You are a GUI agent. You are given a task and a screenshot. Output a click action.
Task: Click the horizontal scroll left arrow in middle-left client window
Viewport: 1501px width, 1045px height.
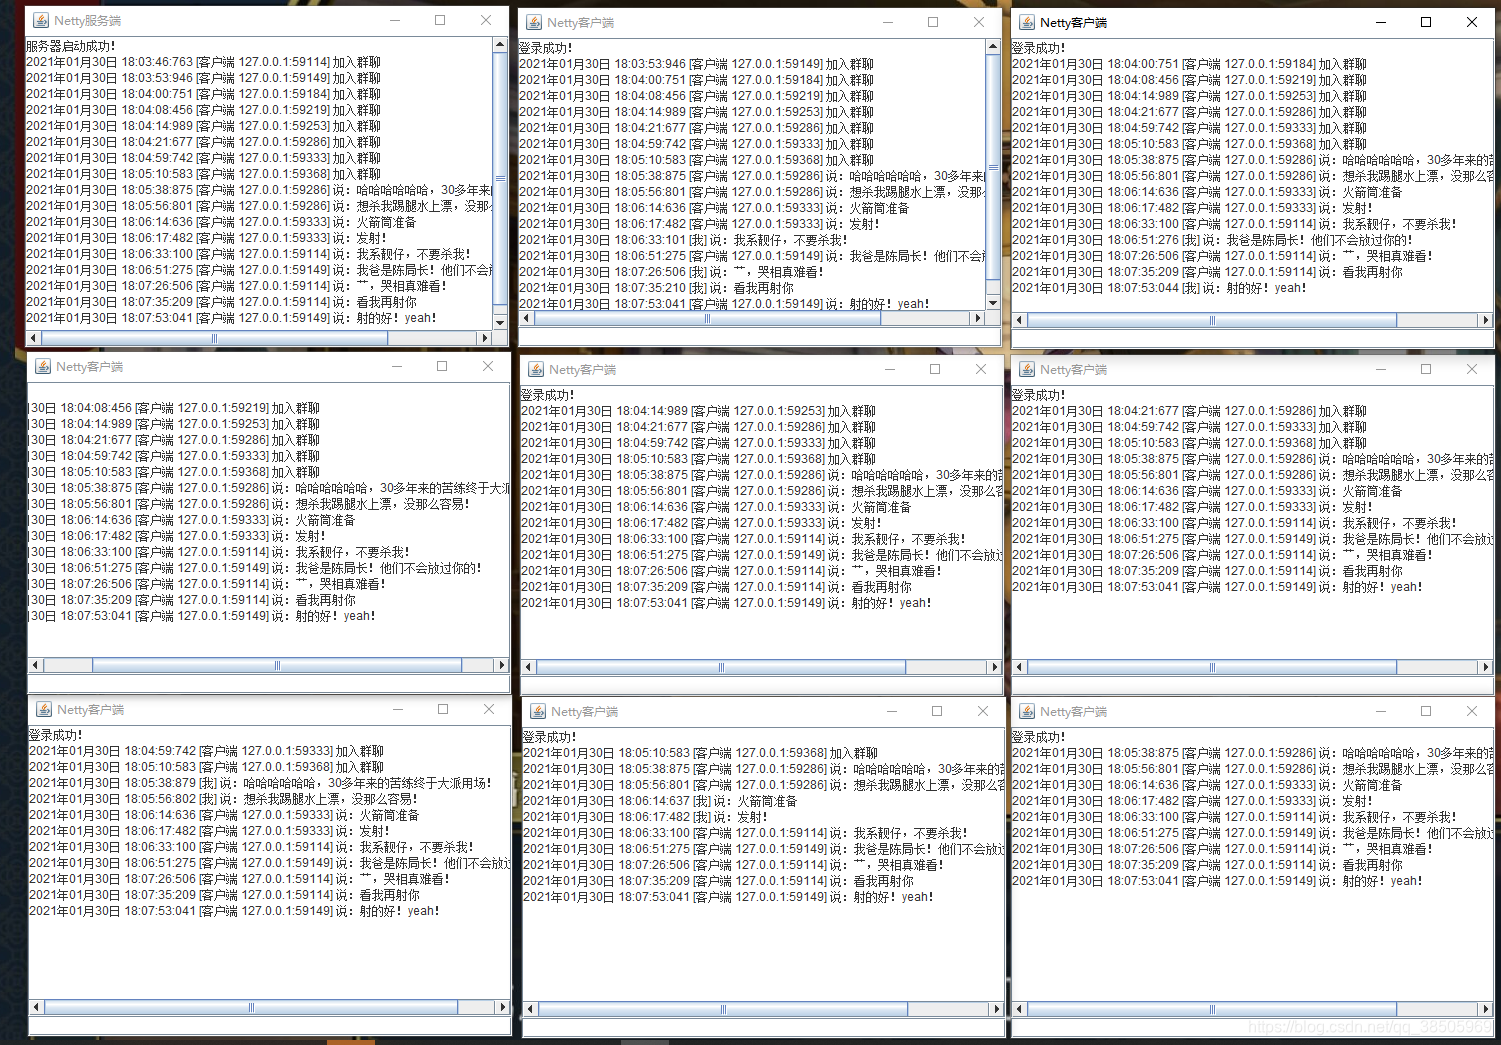[x=35, y=665]
